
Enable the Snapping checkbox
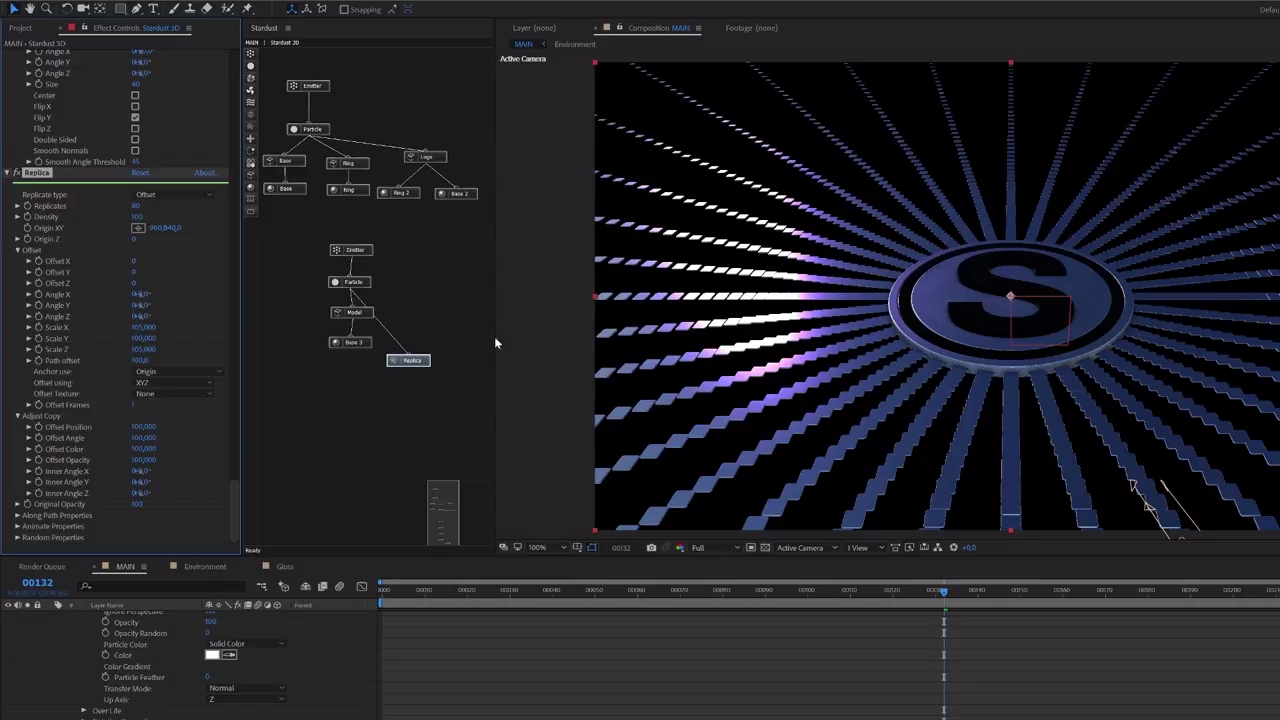[x=344, y=9]
